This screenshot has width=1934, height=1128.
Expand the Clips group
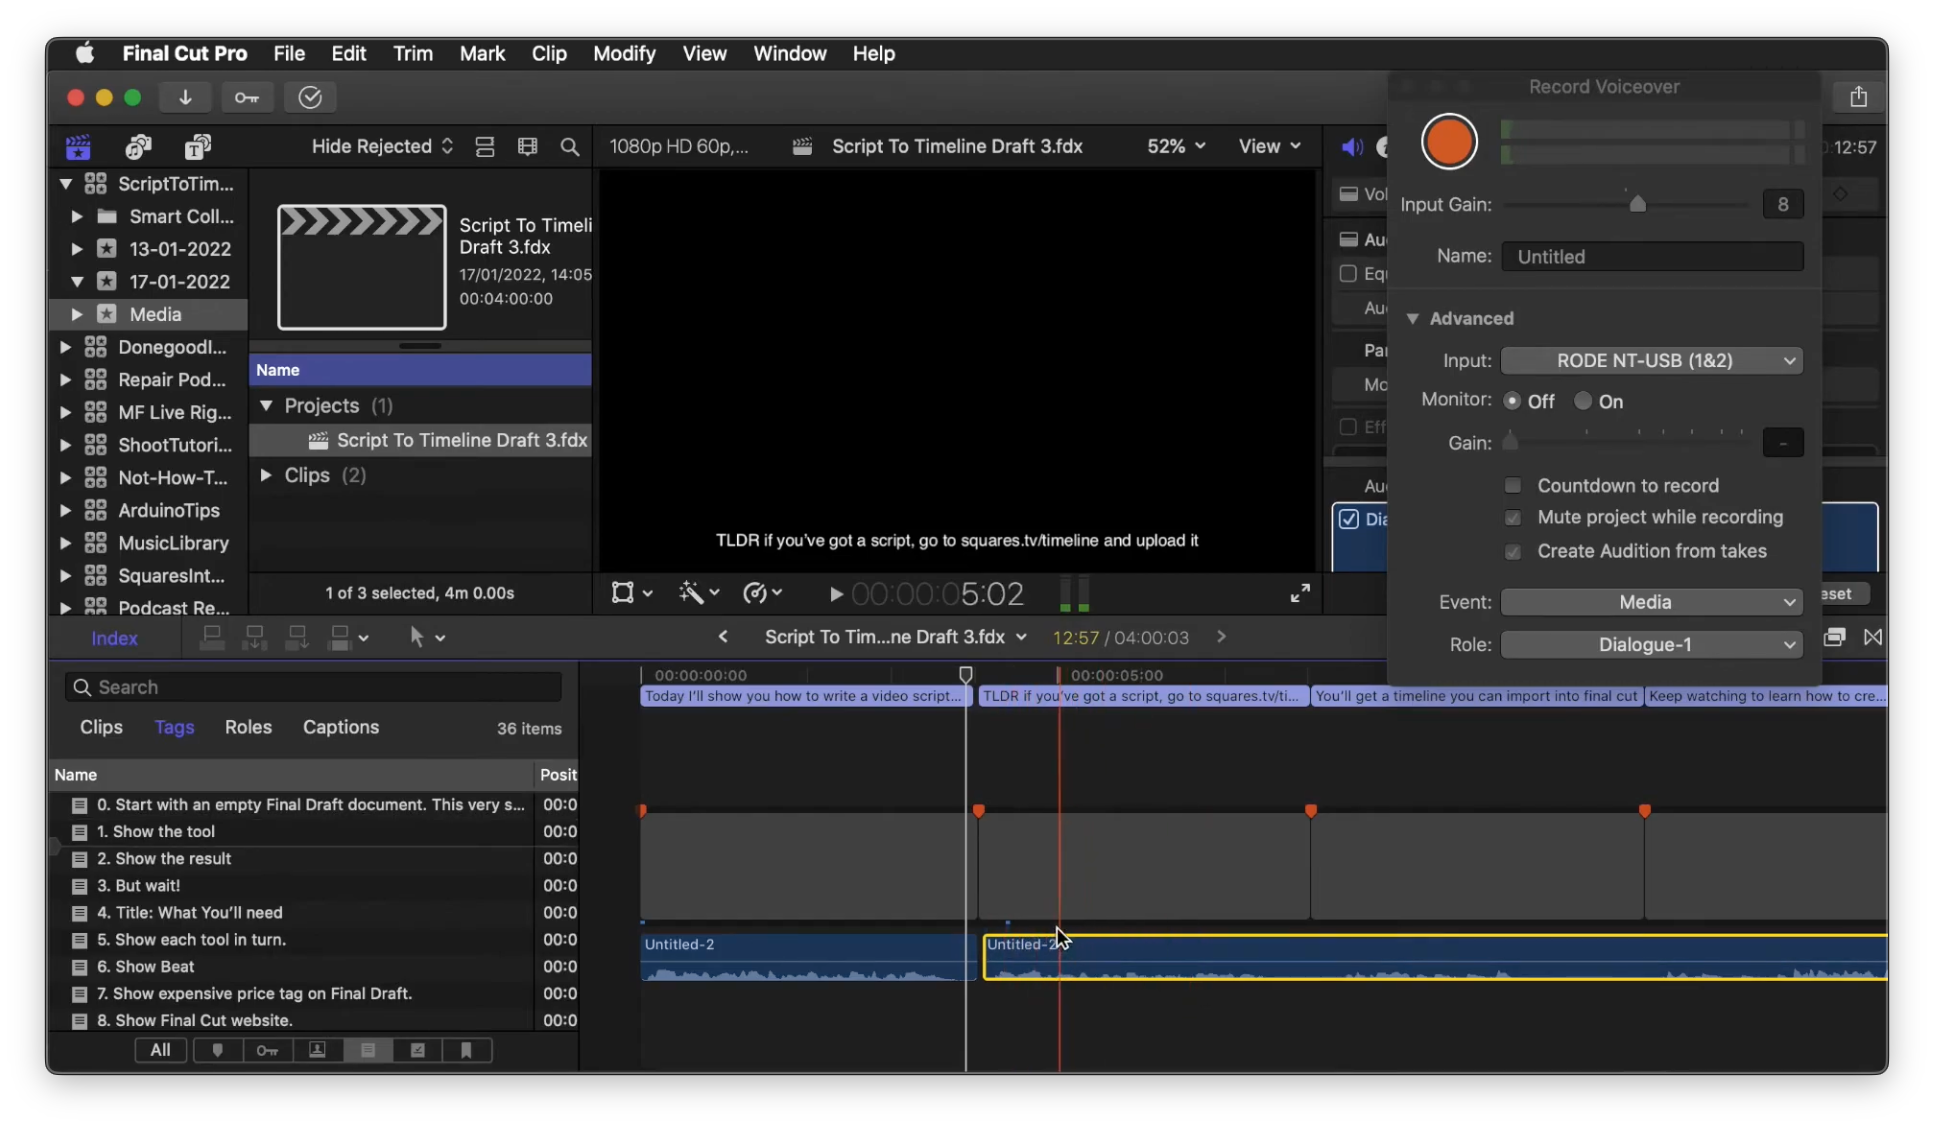tap(266, 475)
